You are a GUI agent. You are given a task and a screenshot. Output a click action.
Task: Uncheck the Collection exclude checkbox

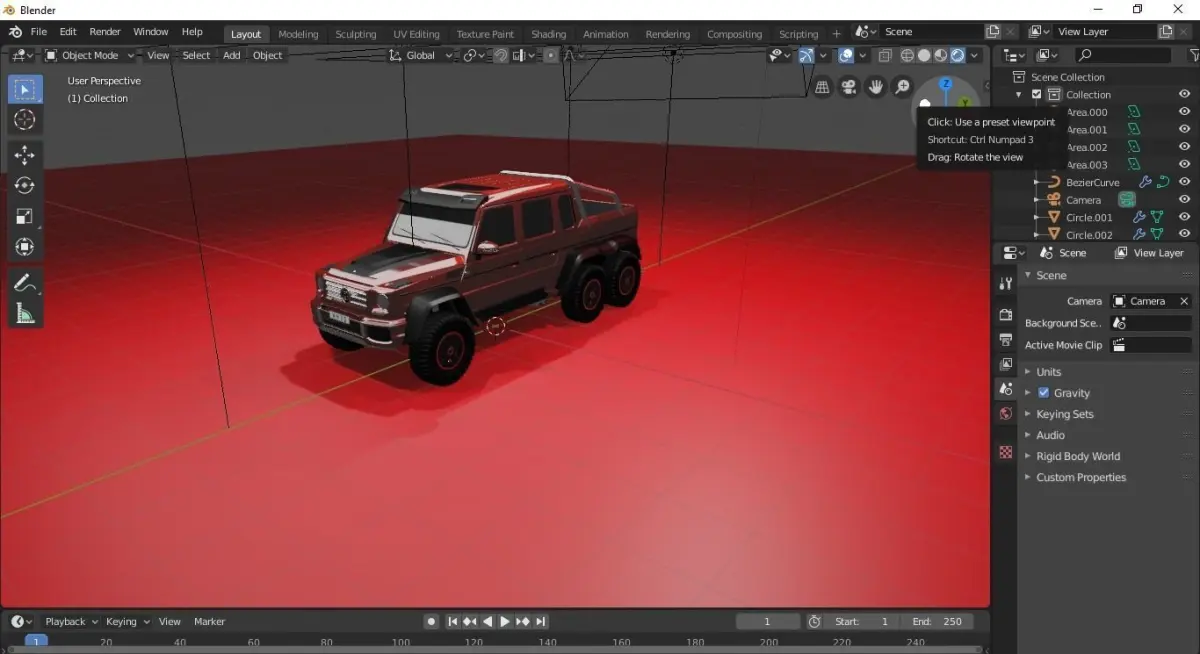click(1037, 94)
